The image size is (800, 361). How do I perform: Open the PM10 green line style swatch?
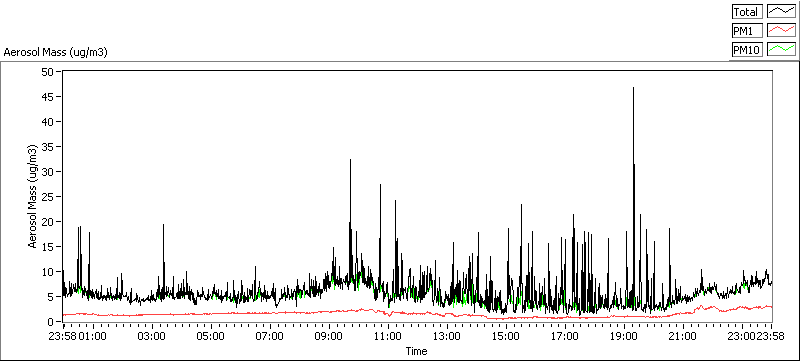[781, 49]
